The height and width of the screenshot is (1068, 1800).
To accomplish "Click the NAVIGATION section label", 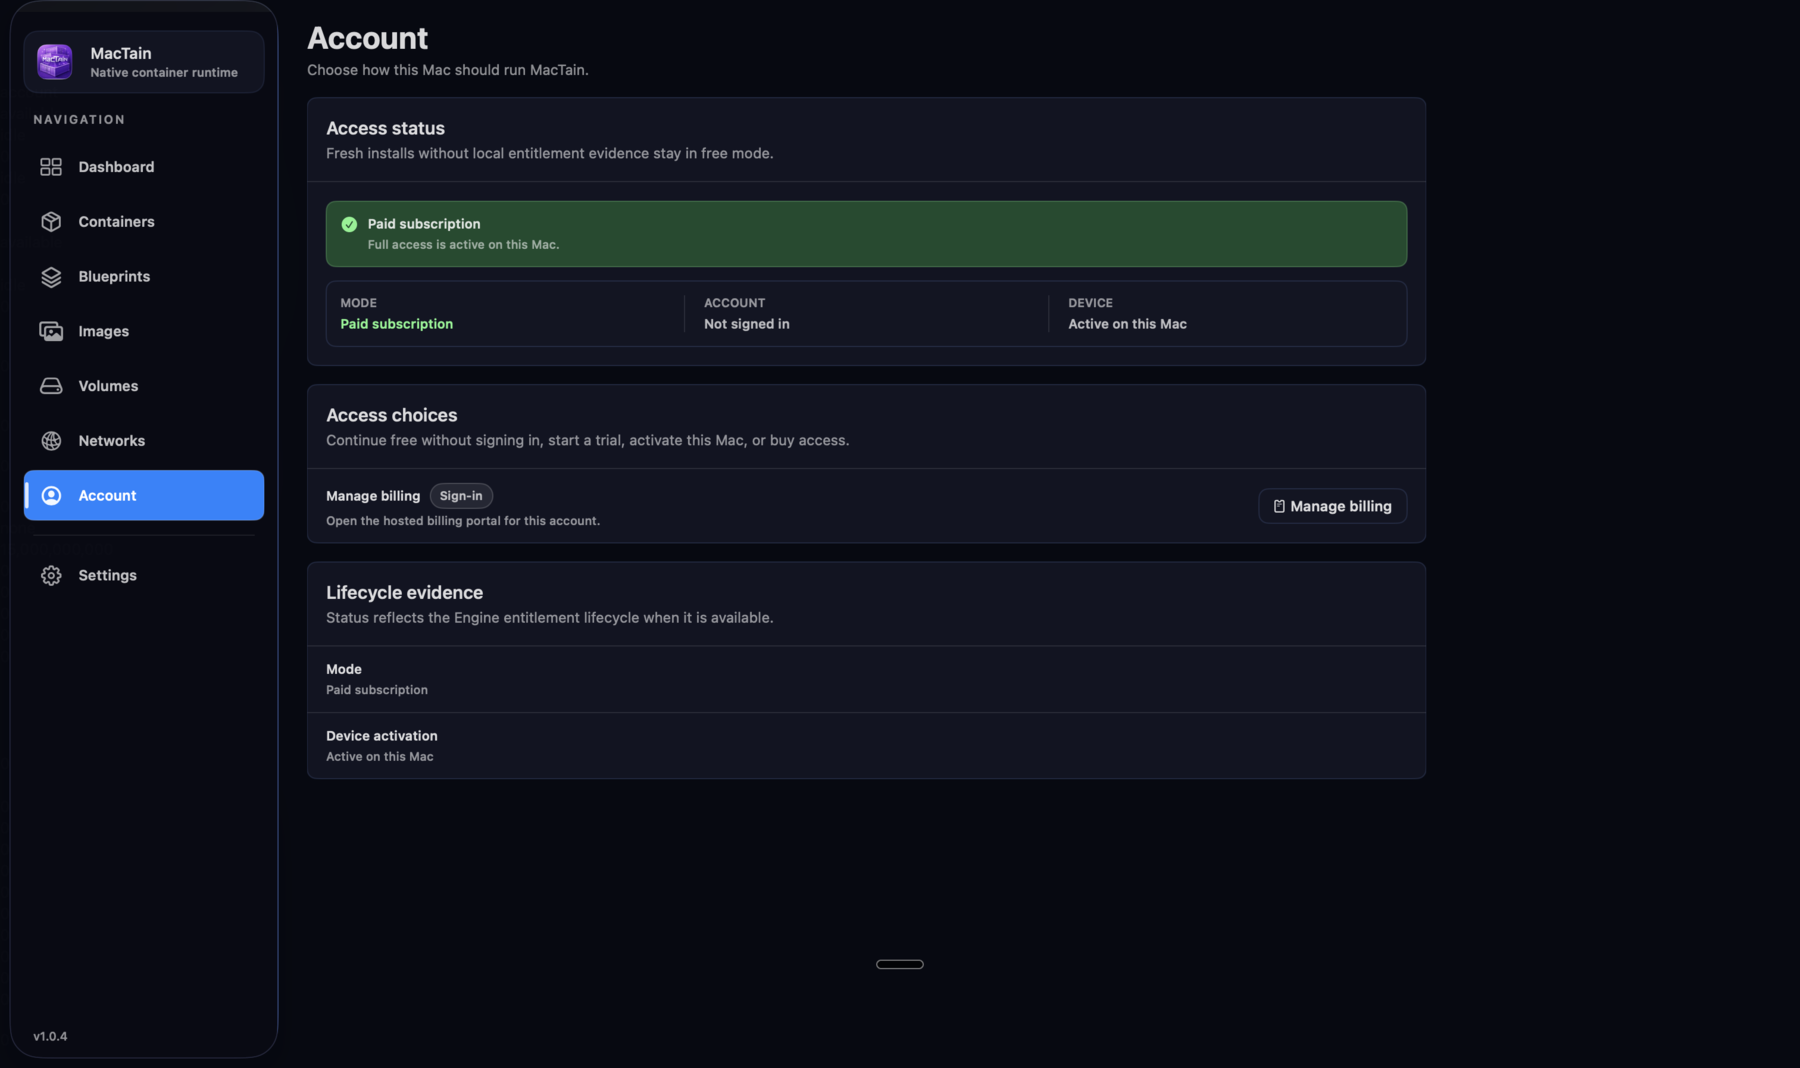I will coord(79,120).
